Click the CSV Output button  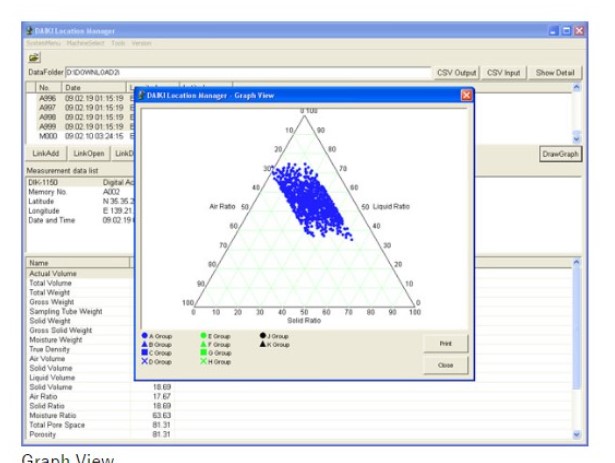457,73
